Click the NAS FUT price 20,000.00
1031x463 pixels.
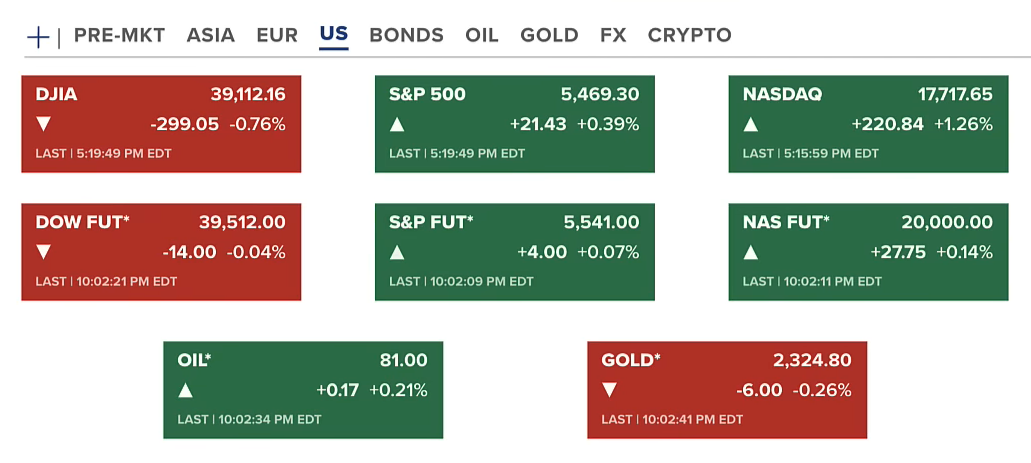click(945, 222)
